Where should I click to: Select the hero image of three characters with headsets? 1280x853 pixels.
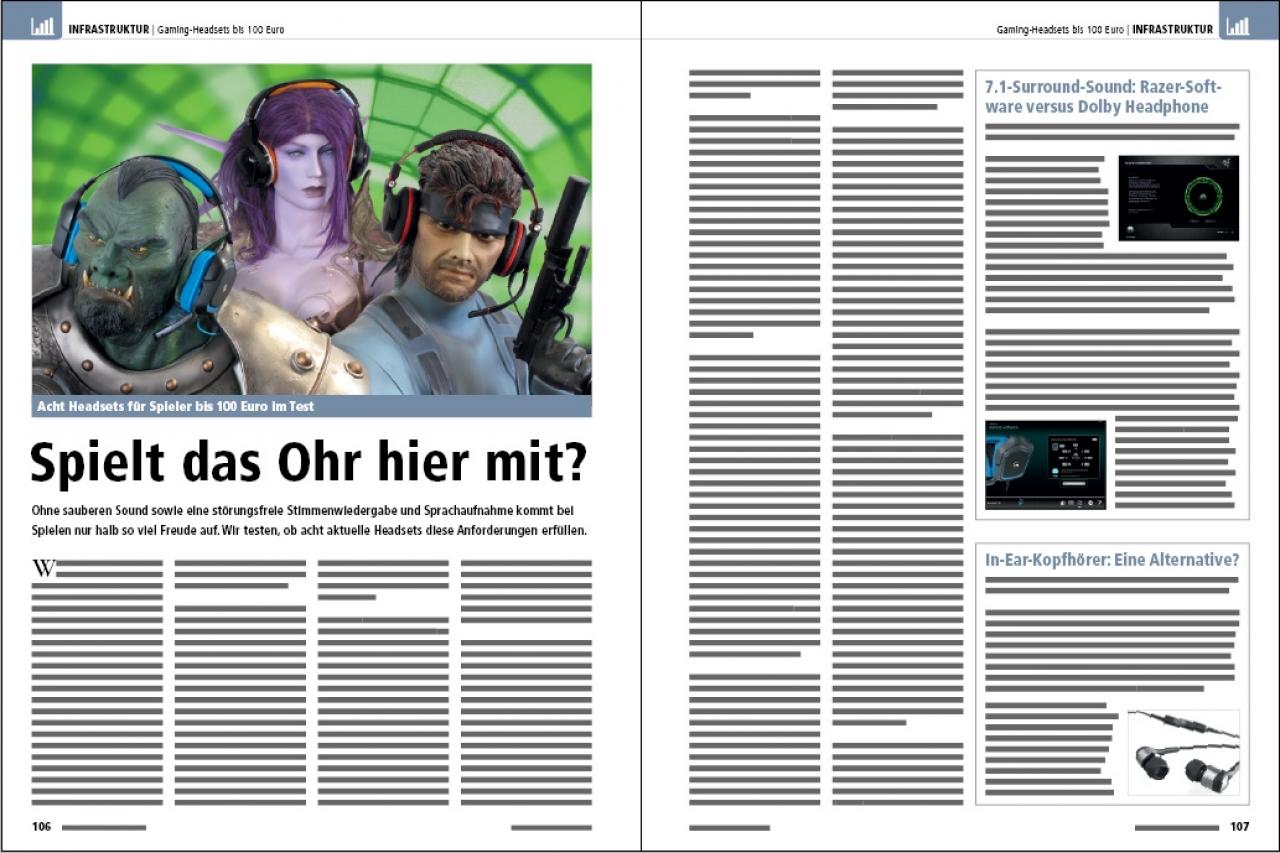pos(312,230)
